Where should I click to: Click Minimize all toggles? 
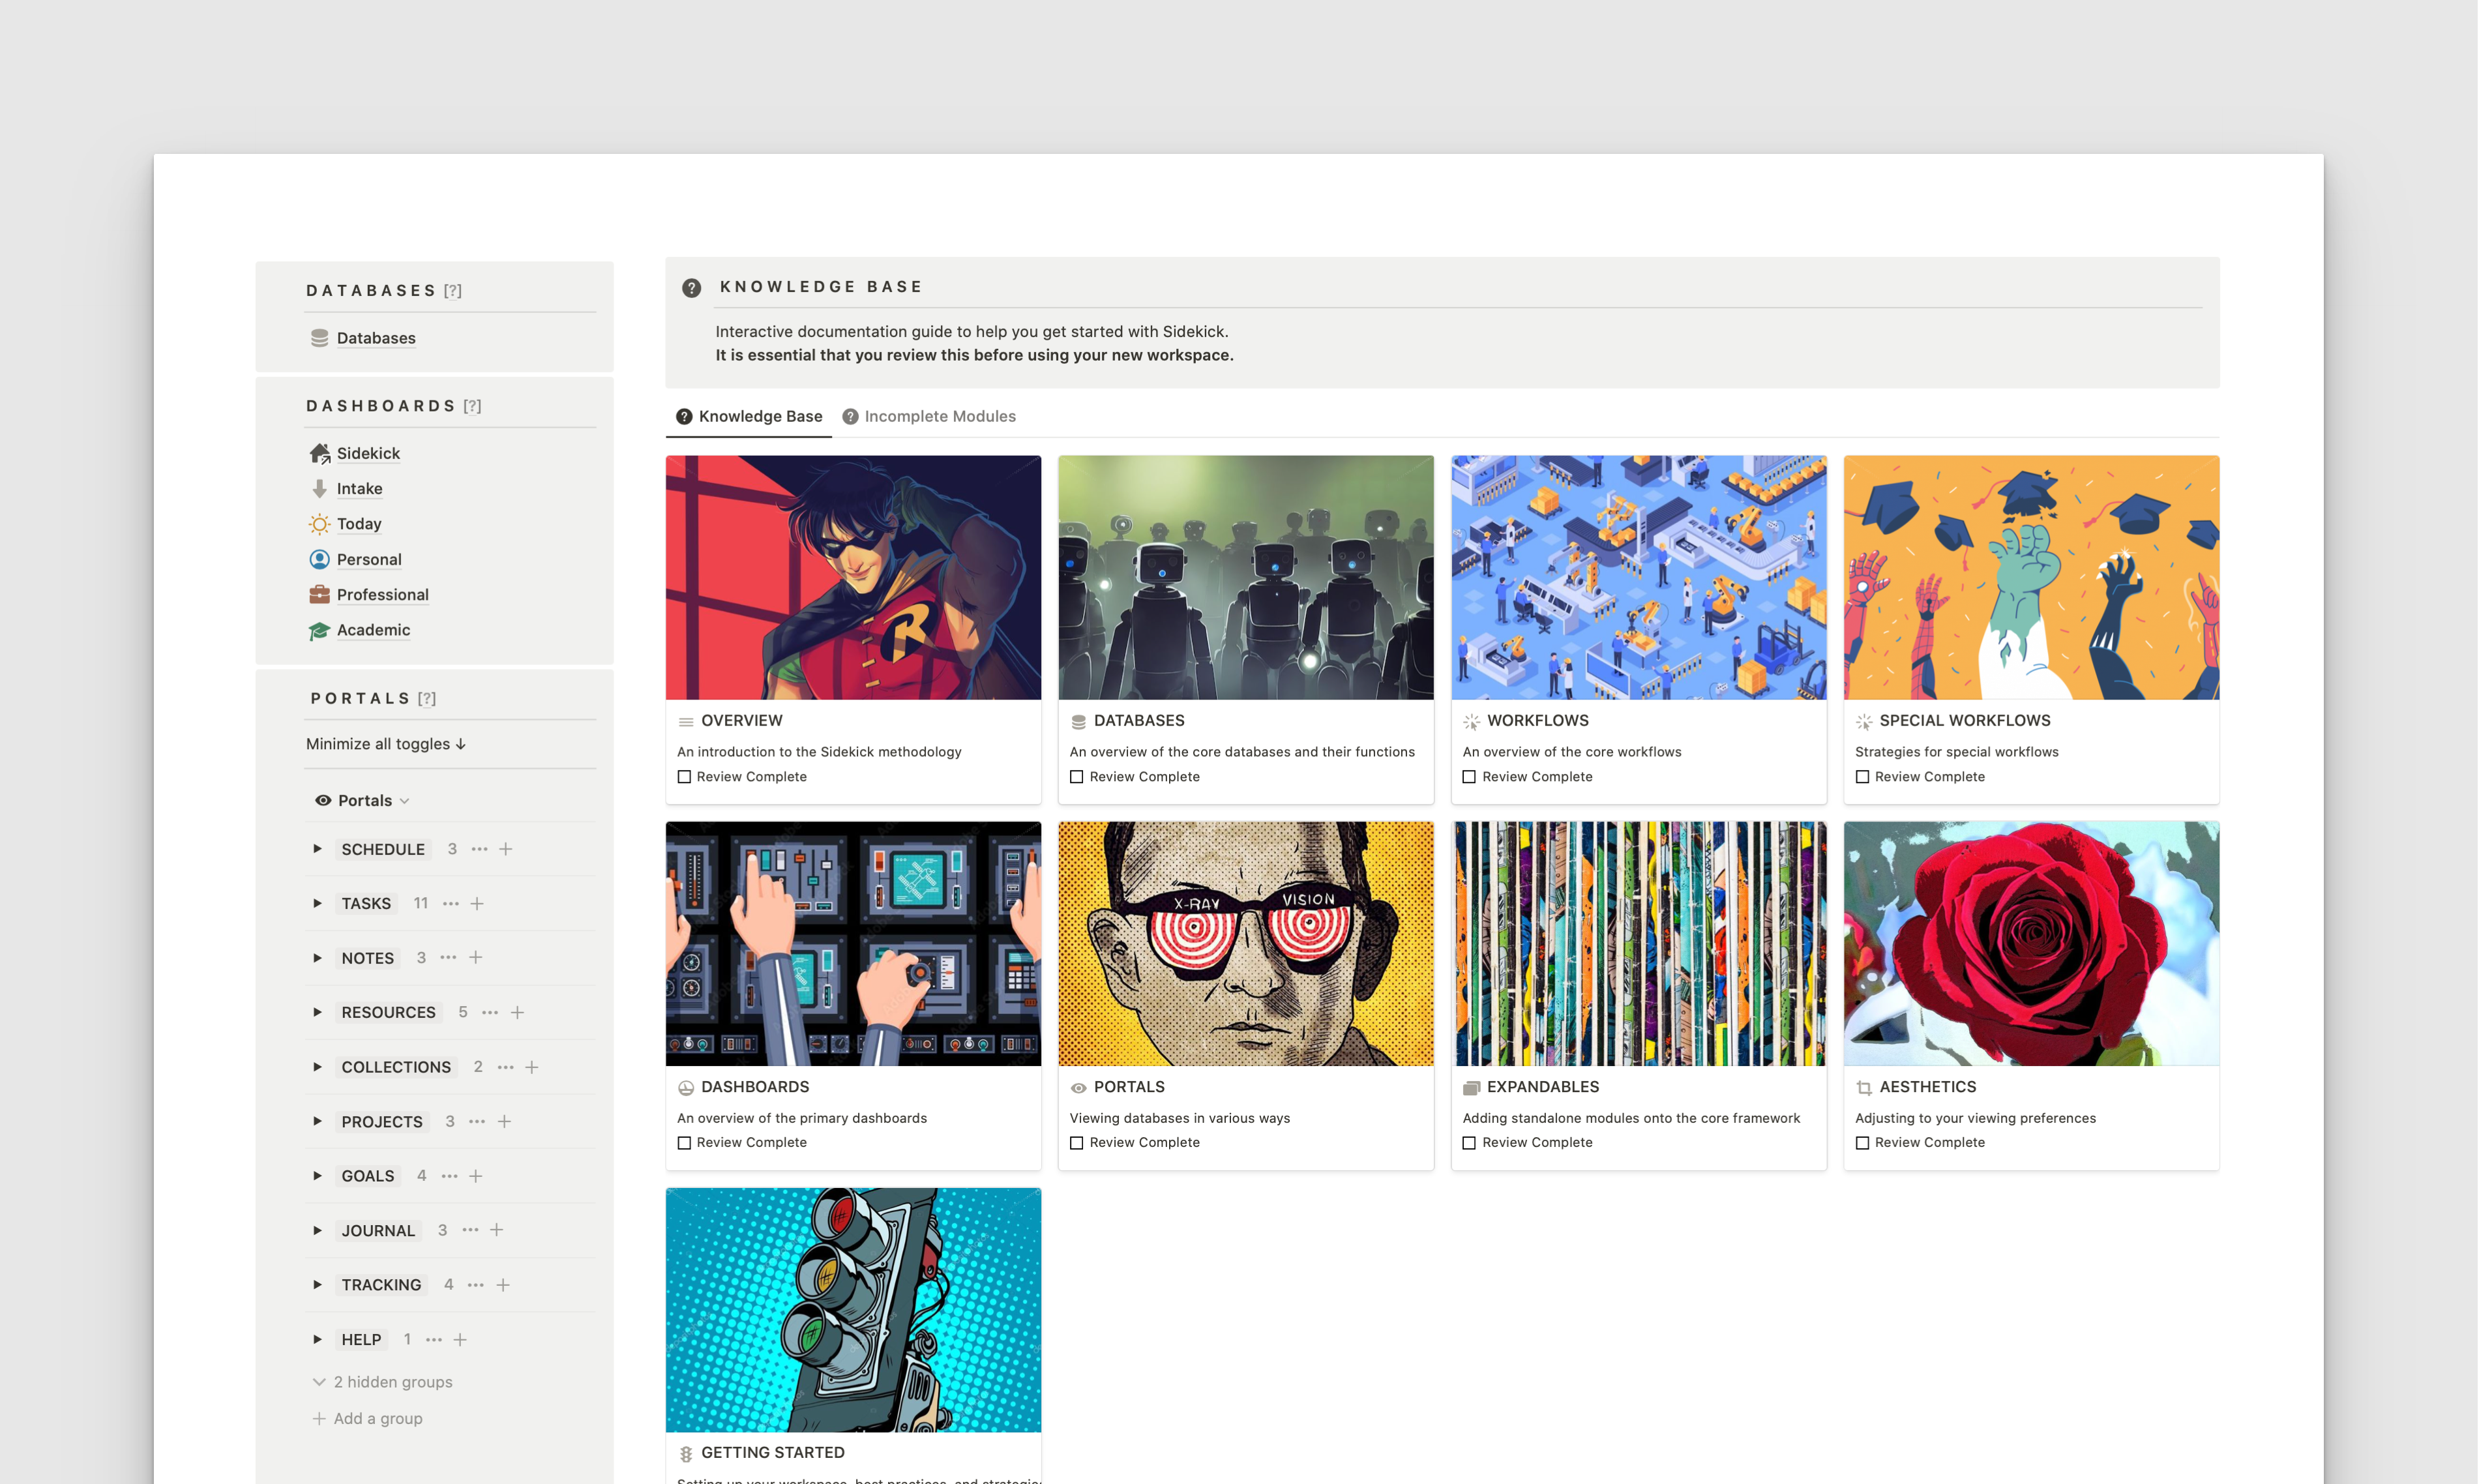pyautogui.click(x=385, y=744)
